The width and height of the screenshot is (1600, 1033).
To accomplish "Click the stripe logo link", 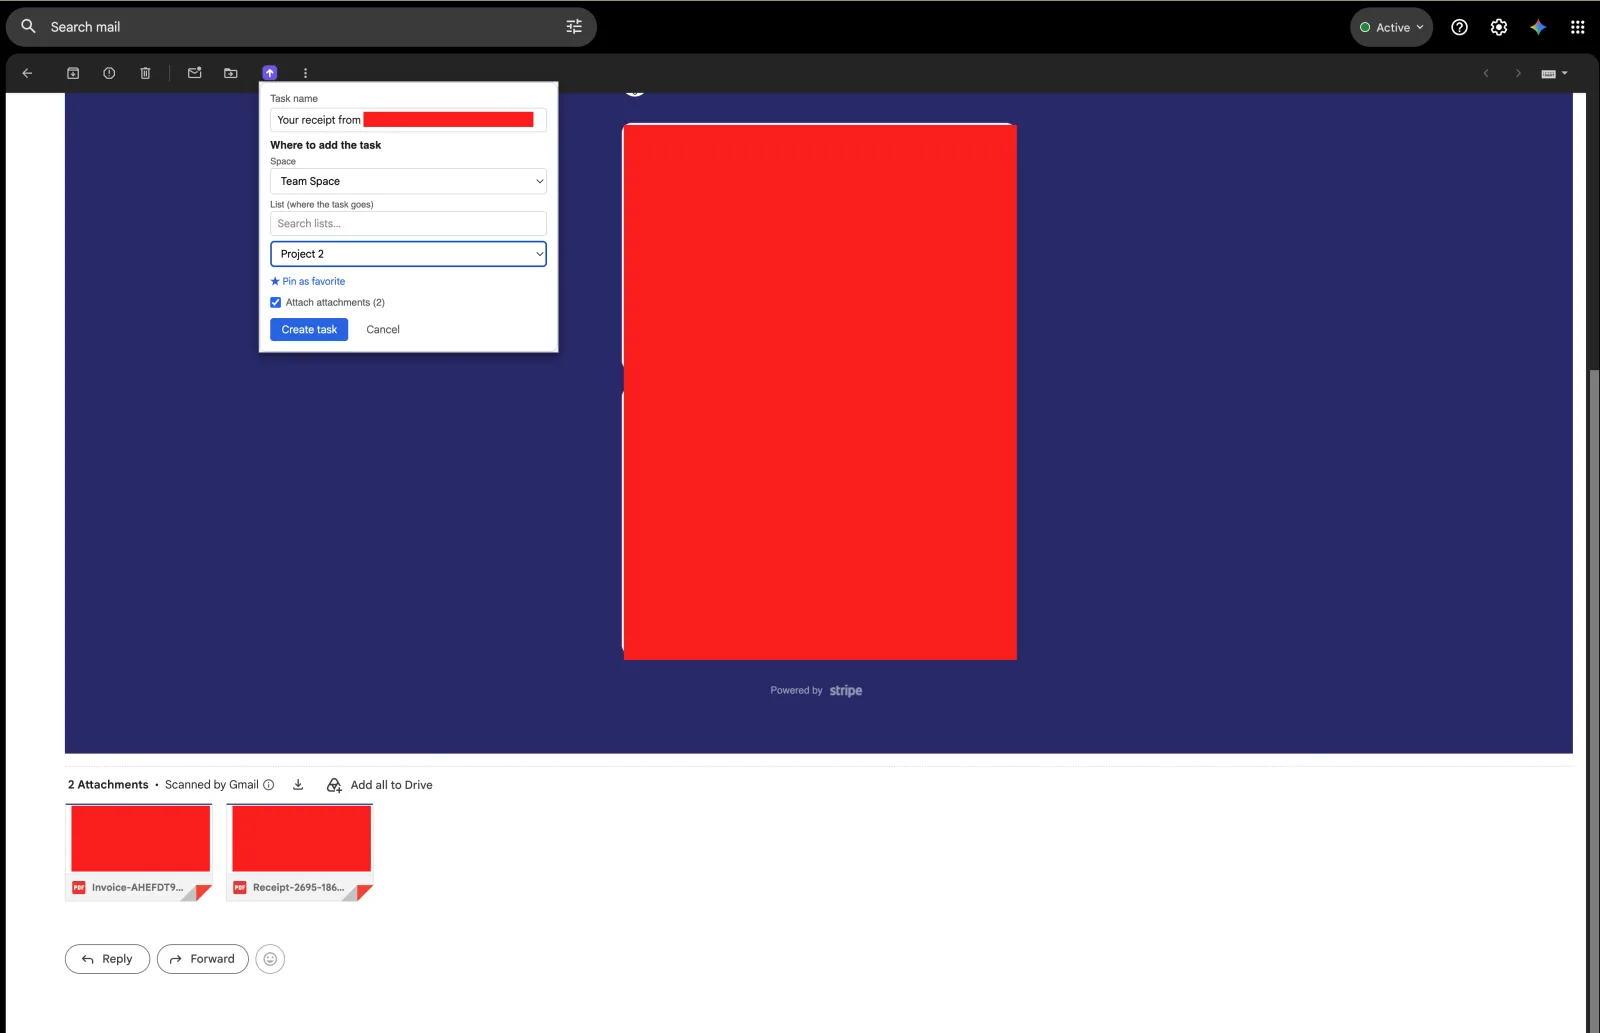I will [x=846, y=691].
